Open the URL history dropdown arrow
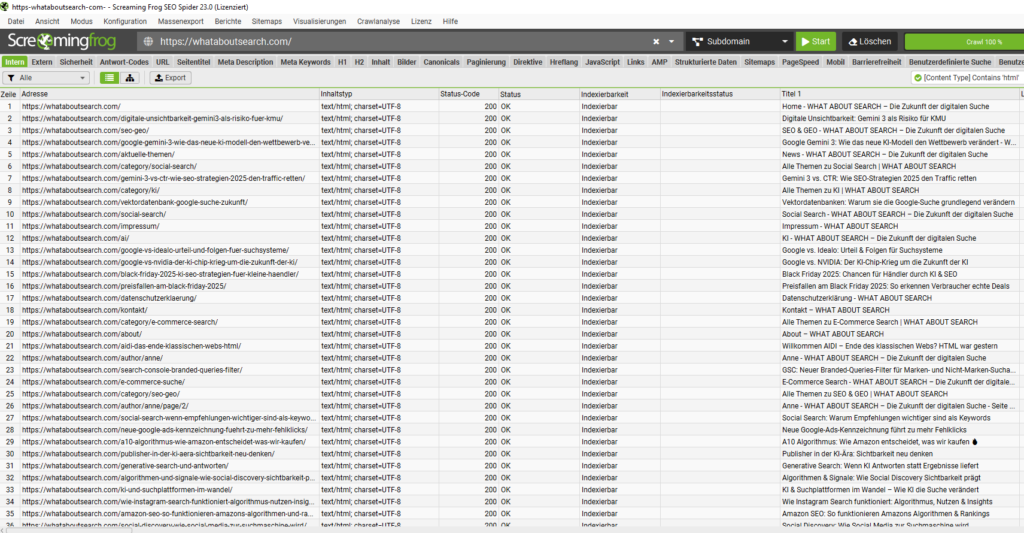The image size is (1024, 533). pyautogui.click(x=671, y=41)
